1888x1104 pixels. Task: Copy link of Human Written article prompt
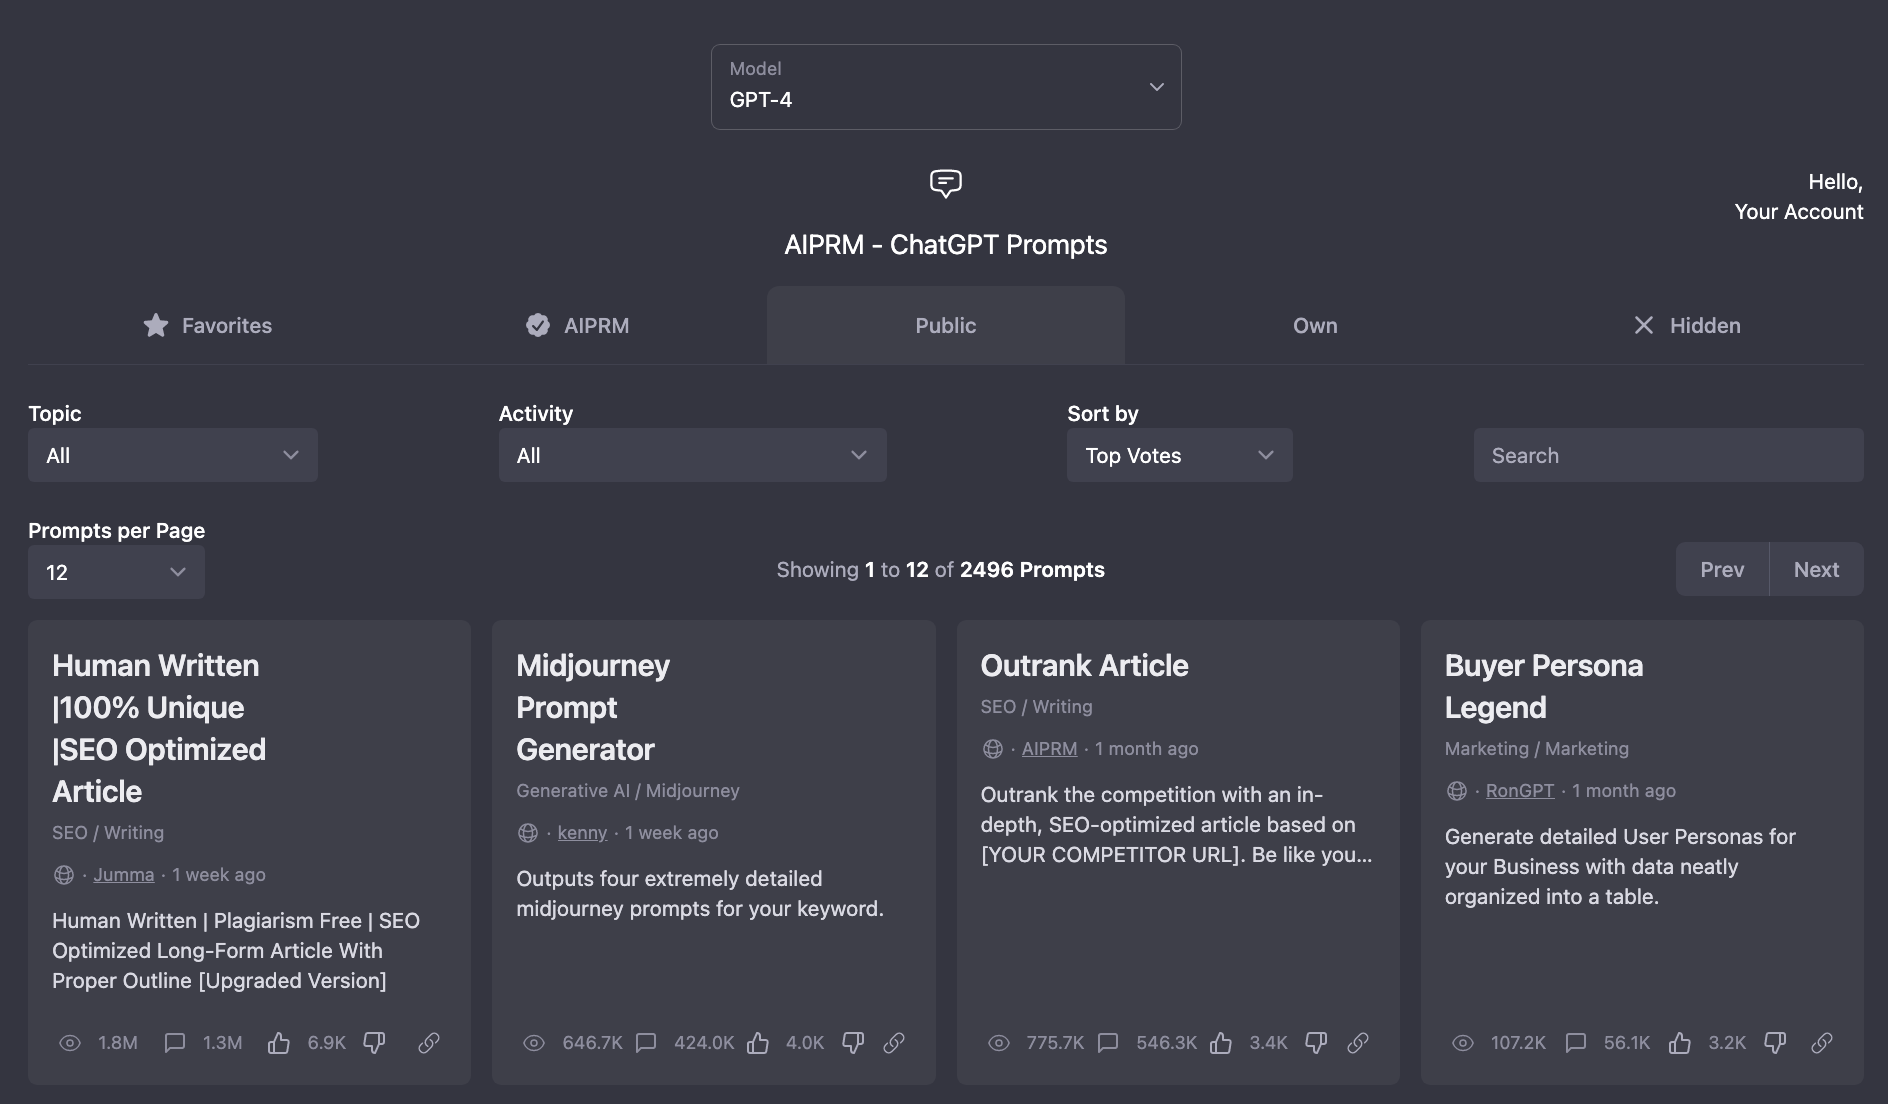[x=429, y=1043]
